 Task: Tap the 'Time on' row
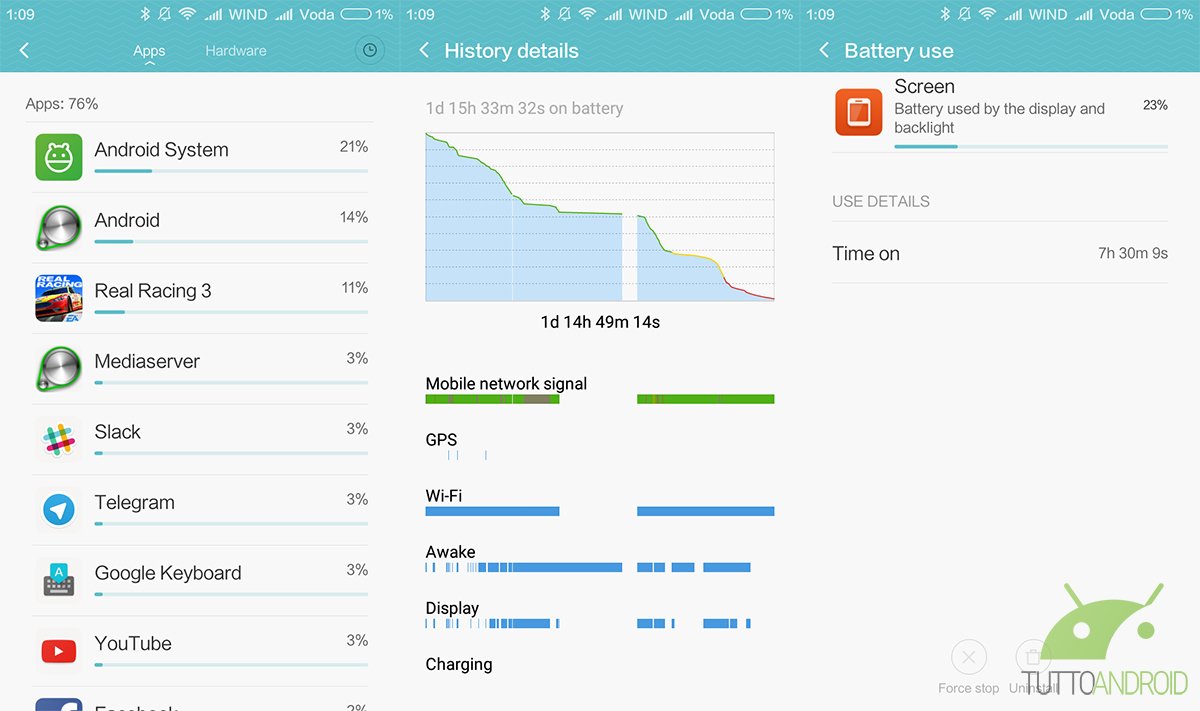tap(1000, 253)
